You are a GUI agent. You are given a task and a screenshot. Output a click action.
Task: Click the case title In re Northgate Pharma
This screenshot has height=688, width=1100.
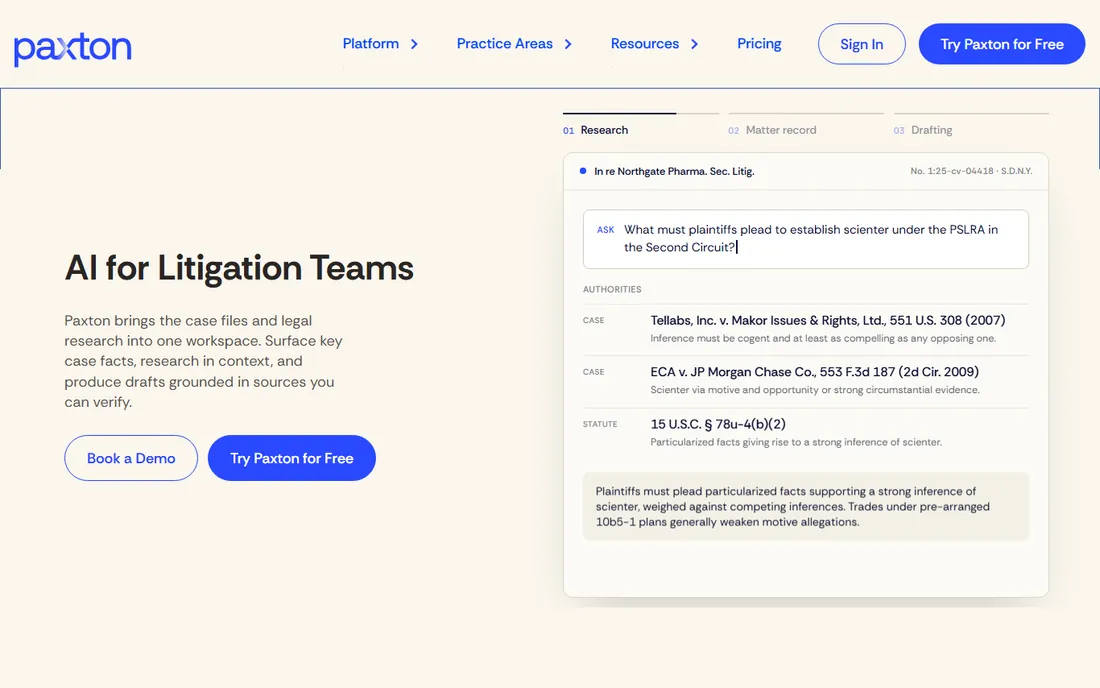(674, 171)
